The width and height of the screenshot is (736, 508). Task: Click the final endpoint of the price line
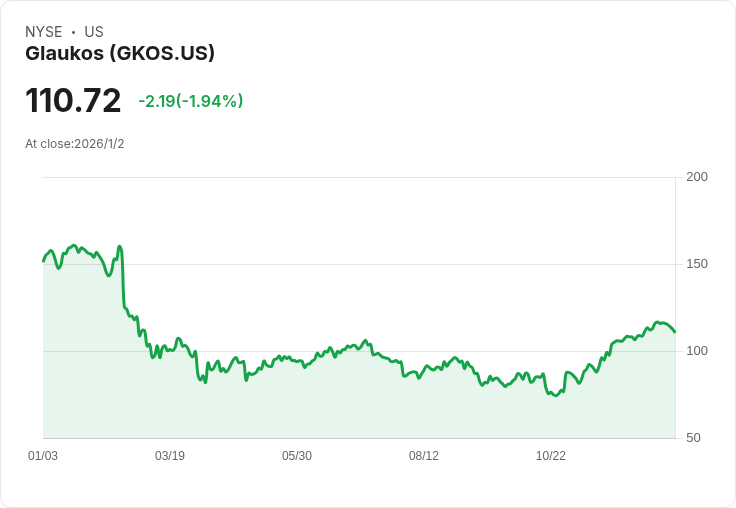click(x=675, y=331)
